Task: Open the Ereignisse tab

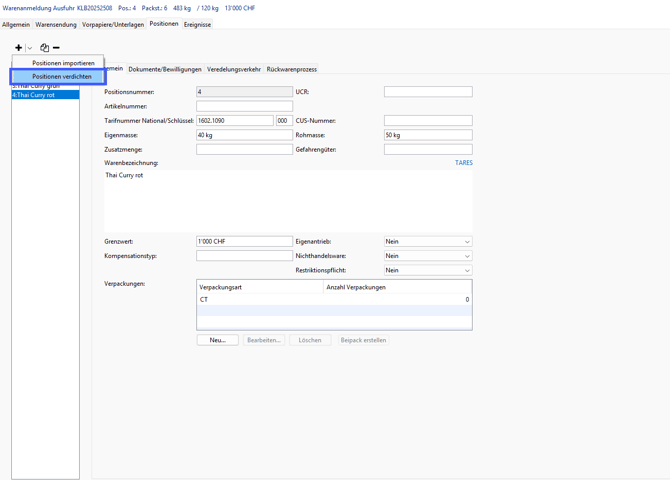Action: (197, 24)
